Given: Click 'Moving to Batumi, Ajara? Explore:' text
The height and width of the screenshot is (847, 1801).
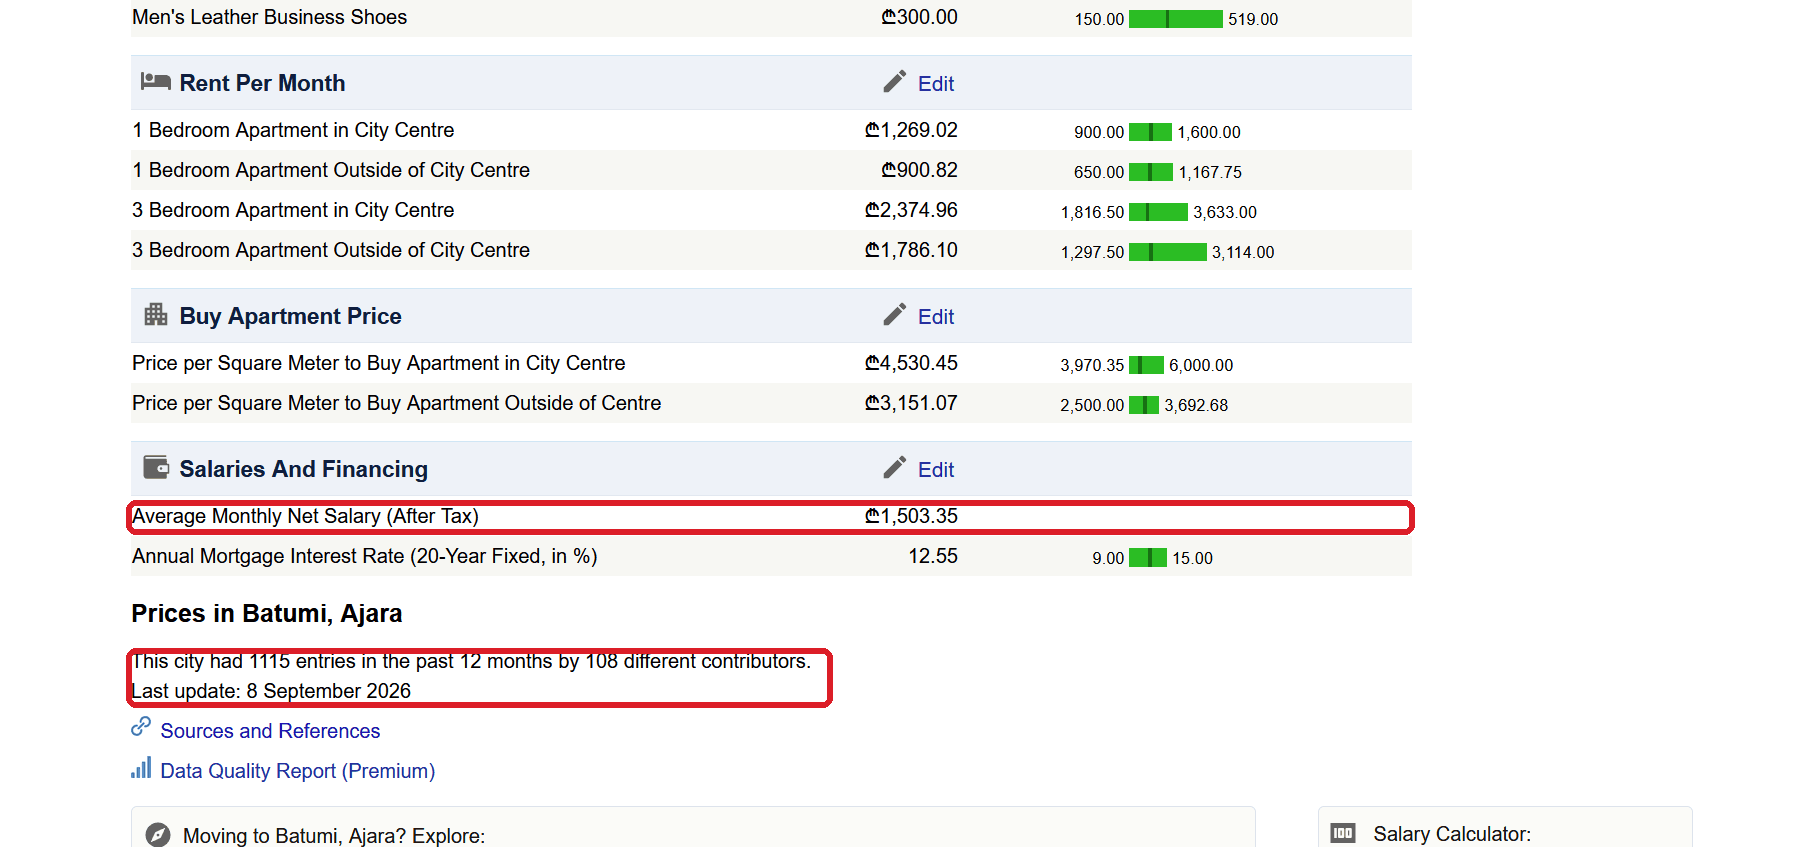Looking at the screenshot, I should [x=334, y=836].
